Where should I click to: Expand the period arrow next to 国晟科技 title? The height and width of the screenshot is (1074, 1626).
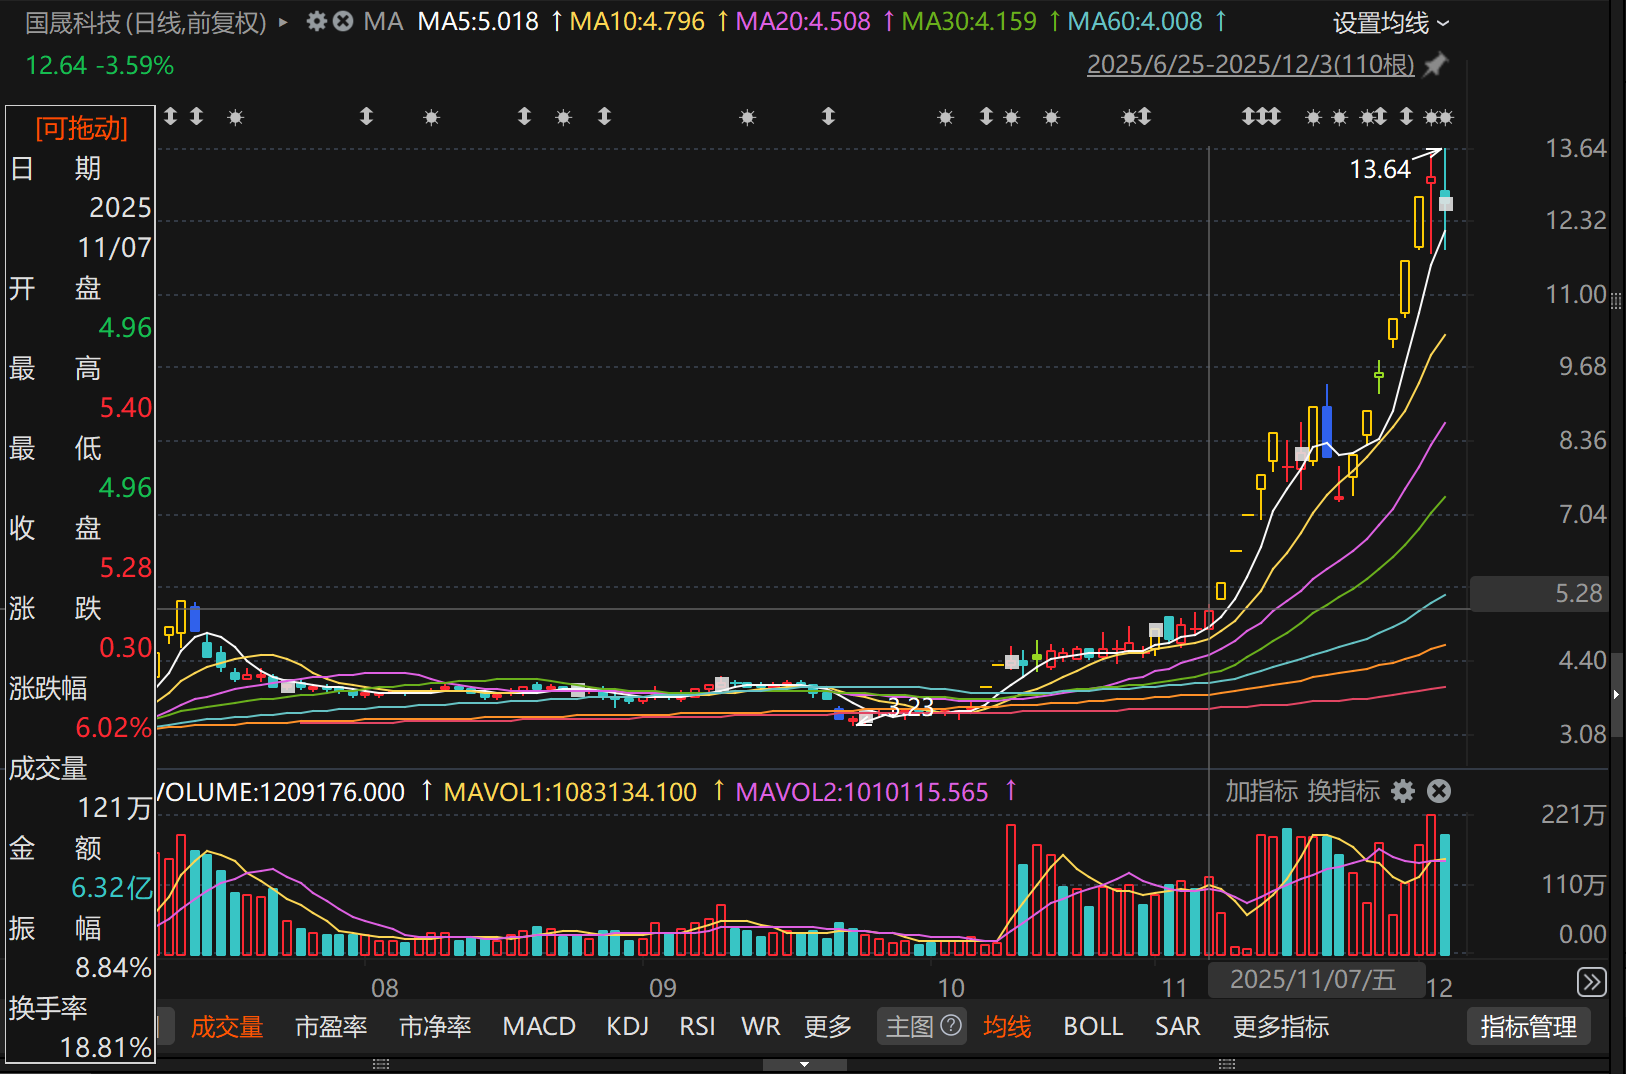click(x=284, y=22)
